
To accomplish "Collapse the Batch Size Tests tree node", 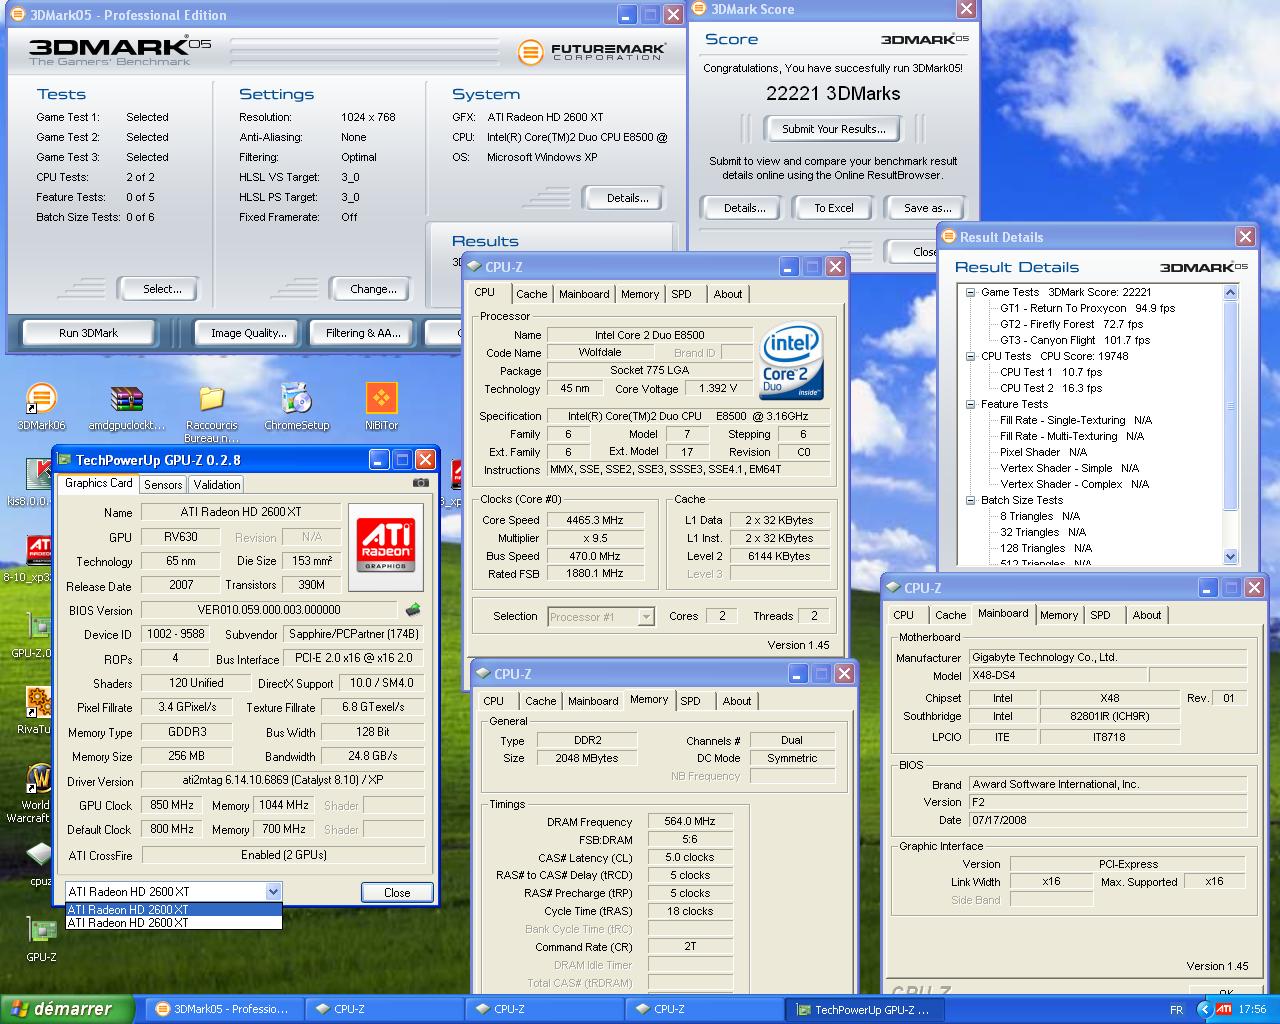I will pyautogui.click(x=970, y=500).
